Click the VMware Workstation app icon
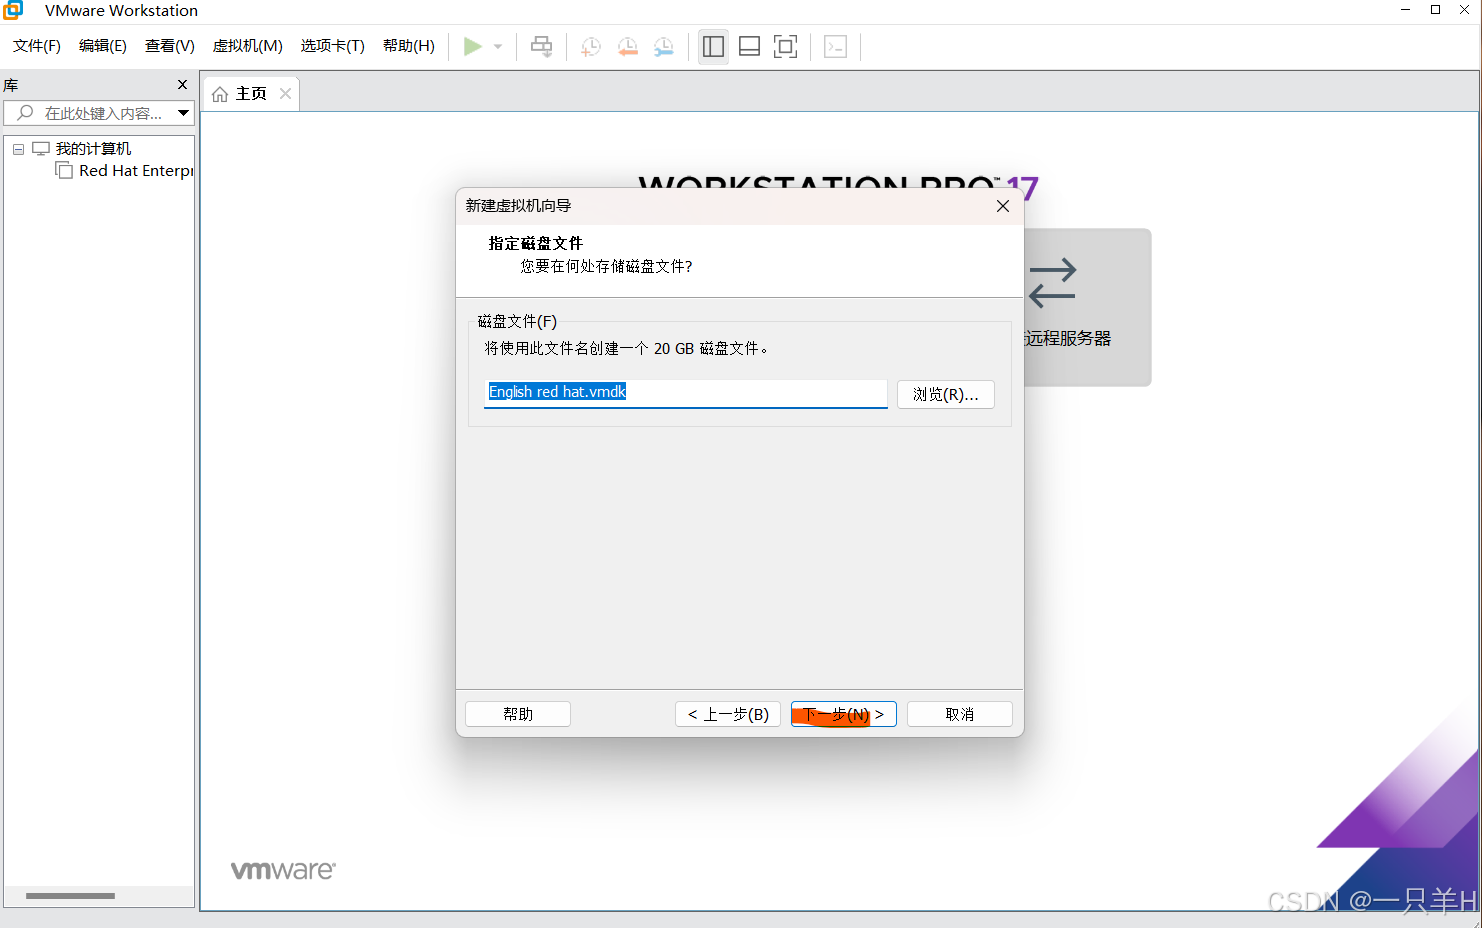This screenshot has height=928, width=1482. 13,10
